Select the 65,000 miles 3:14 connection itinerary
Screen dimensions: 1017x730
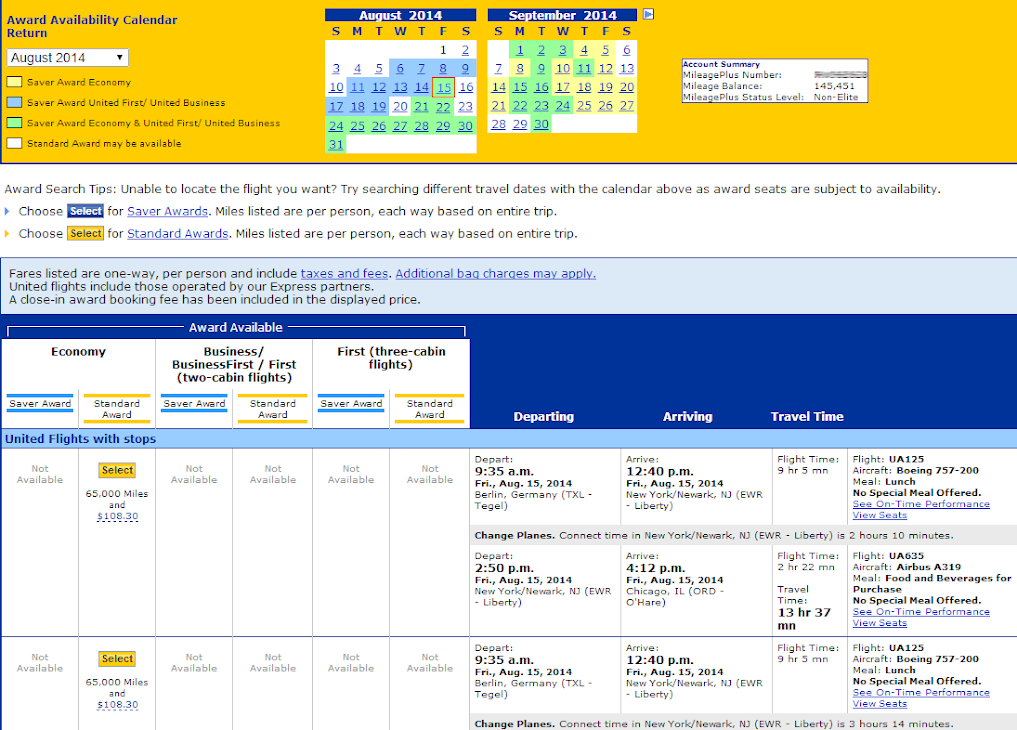coord(117,659)
